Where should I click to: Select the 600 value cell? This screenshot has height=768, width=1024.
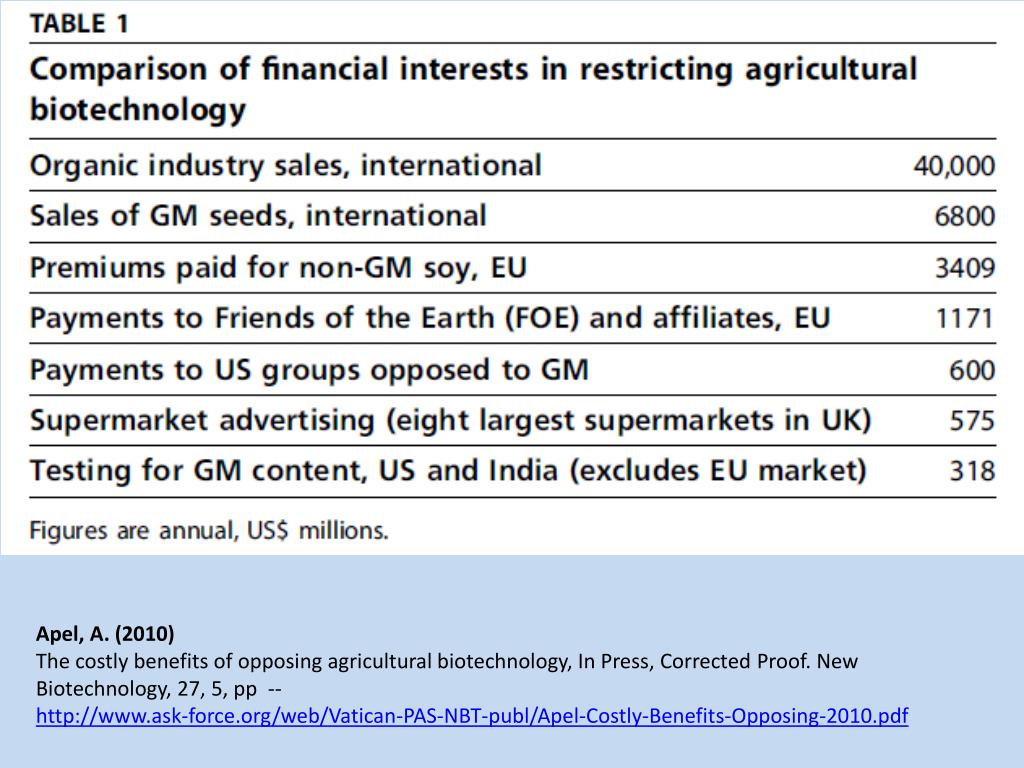pos(972,370)
